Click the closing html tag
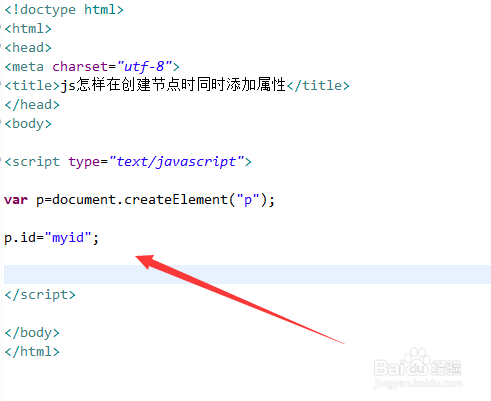Screen dimensions: 491x401 [x=32, y=352]
